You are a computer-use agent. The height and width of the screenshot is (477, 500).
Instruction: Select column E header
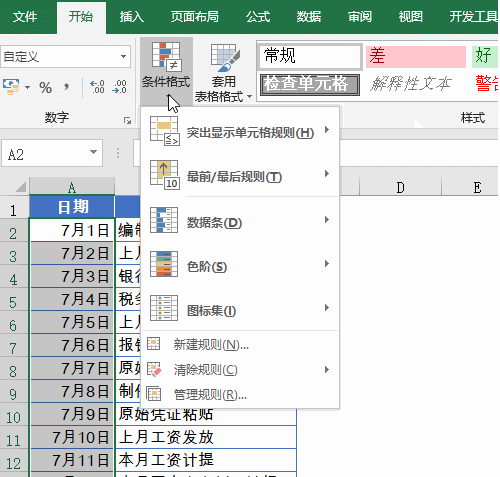point(477,187)
